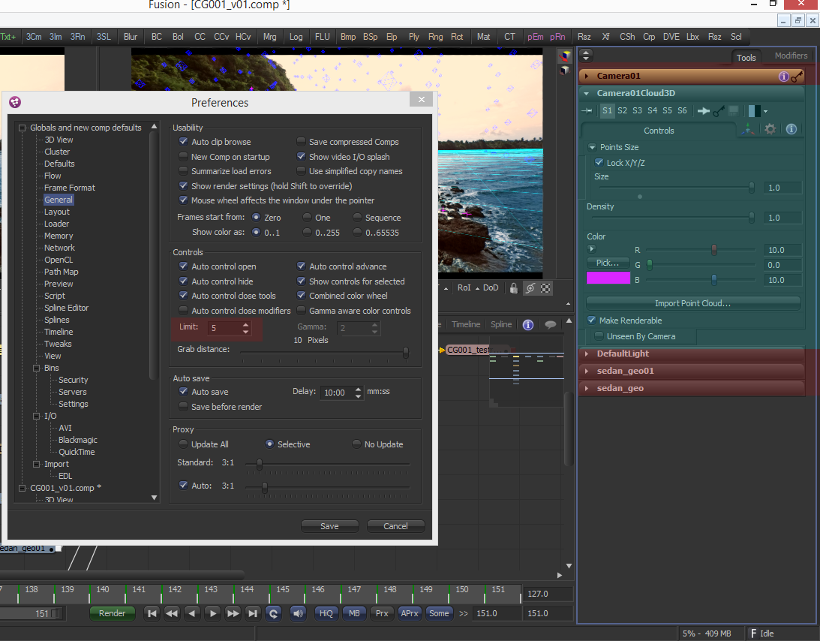Select the Txt+ text tool
This screenshot has width=820, height=641.
(x=8, y=37)
